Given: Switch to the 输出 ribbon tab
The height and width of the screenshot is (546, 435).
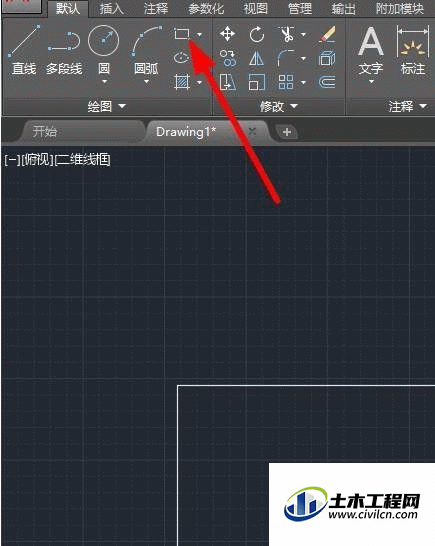Looking at the screenshot, I should (x=344, y=9).
